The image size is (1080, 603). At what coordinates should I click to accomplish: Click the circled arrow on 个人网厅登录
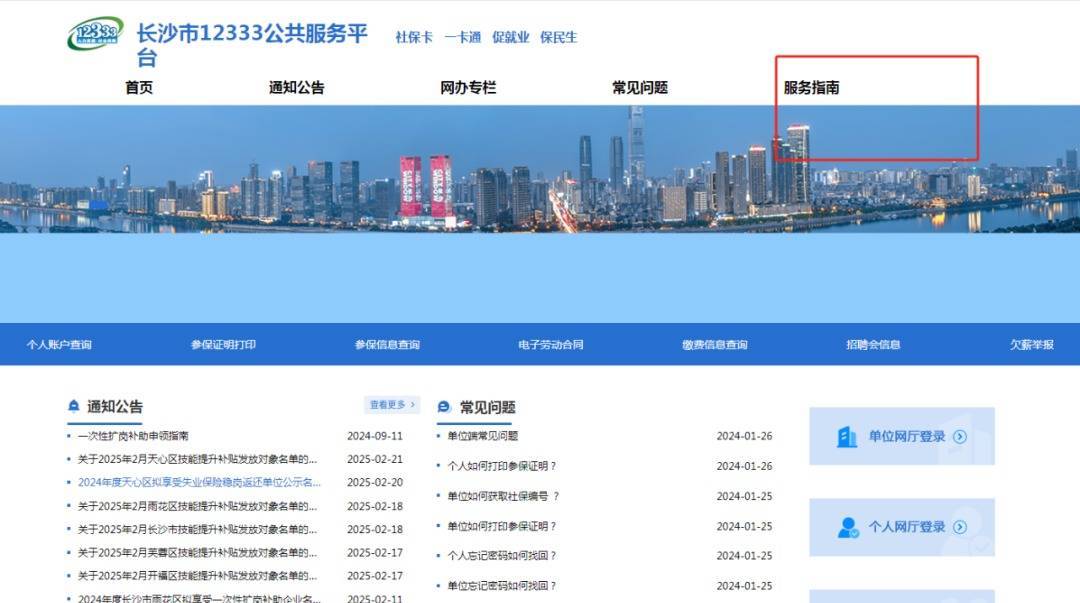pos(960,527)
